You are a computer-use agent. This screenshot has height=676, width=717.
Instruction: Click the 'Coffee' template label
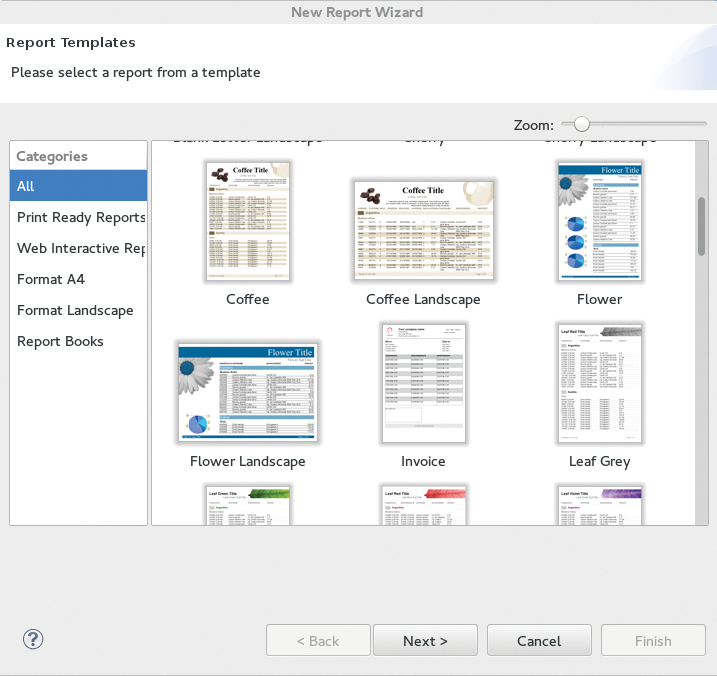coord(247,299)
